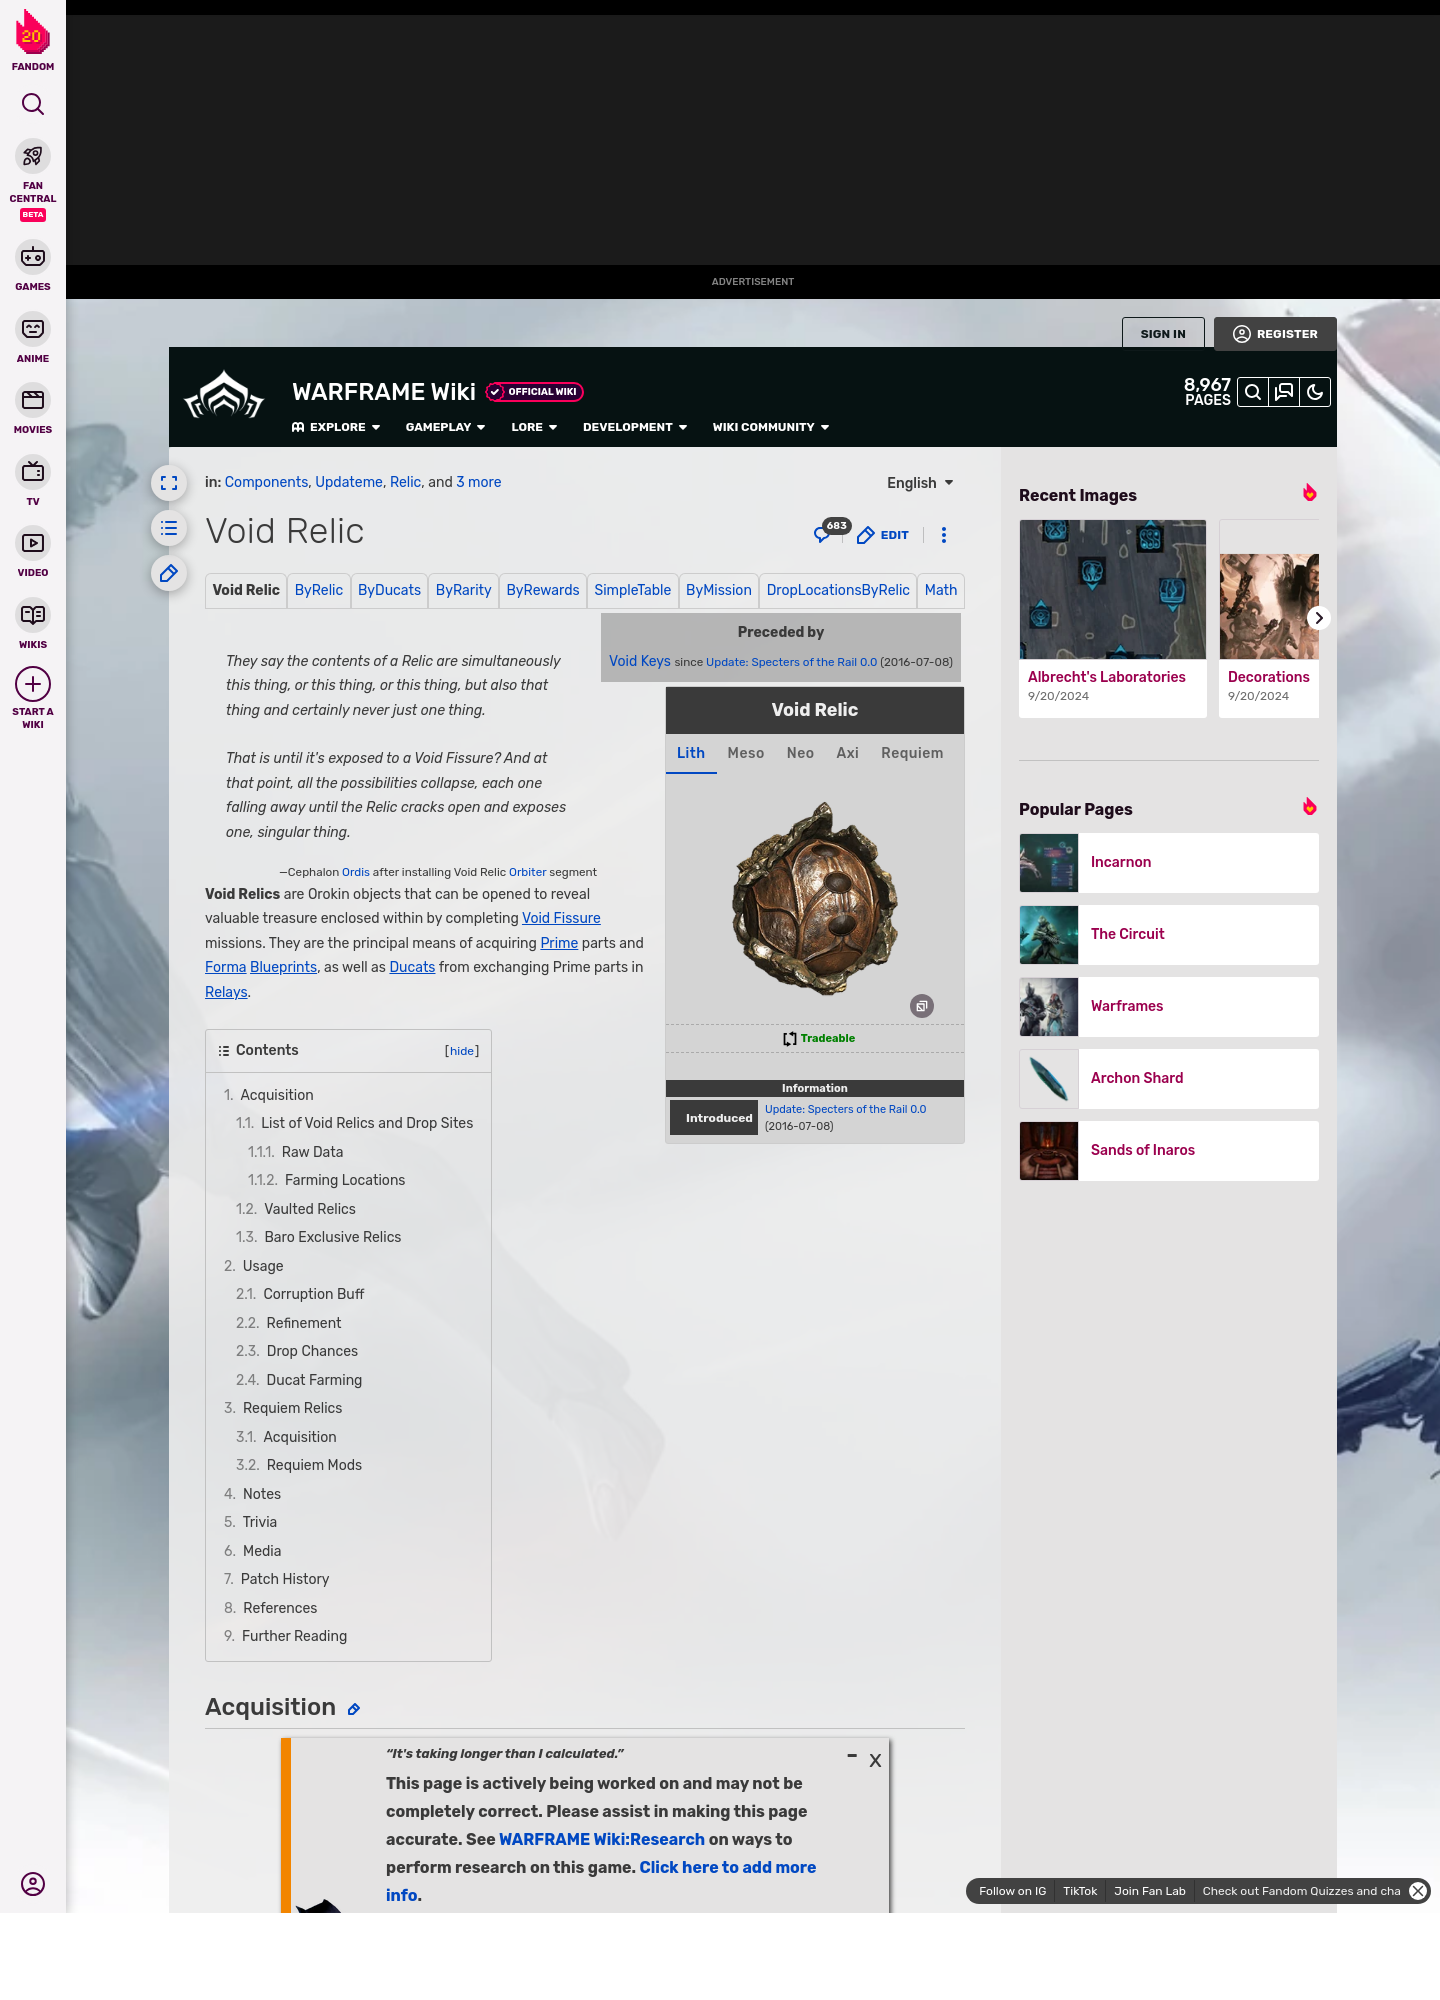Open The Circuit popular page
1440x2000 pixels.
coord(1169,935)
